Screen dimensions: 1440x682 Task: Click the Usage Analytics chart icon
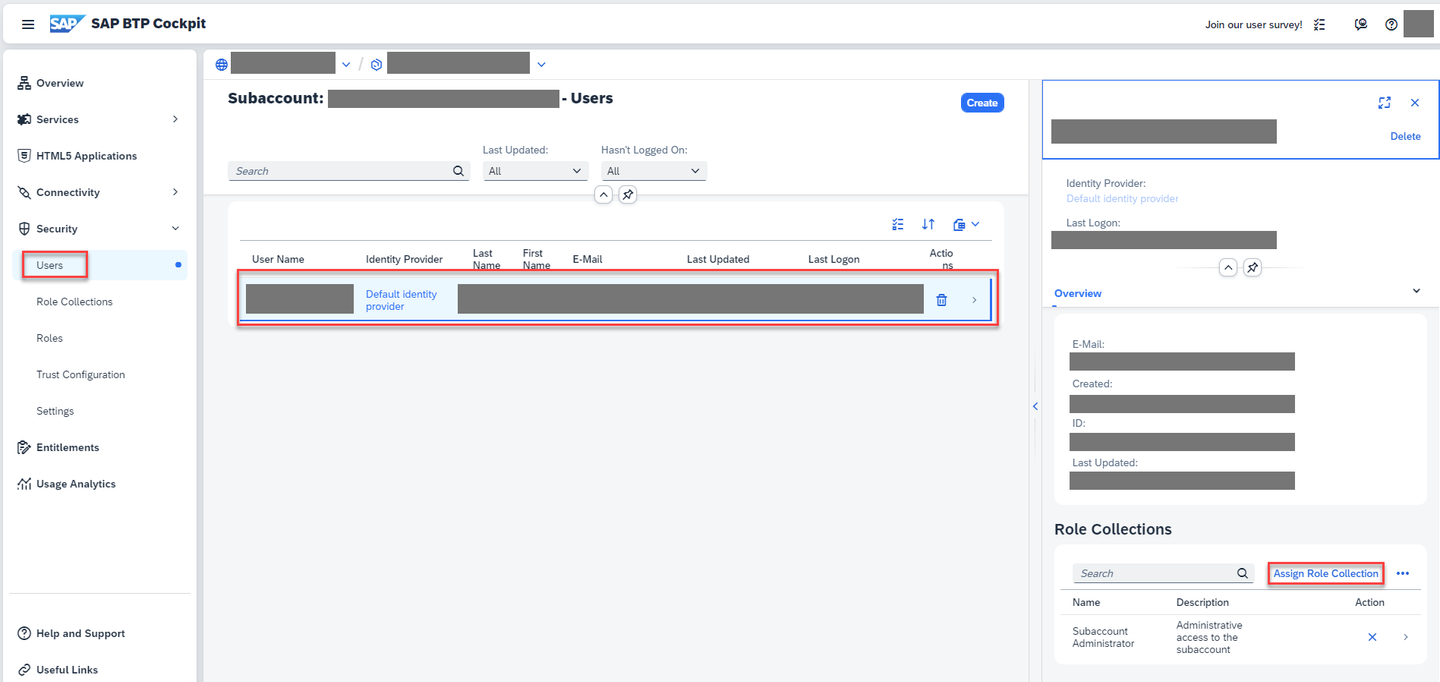pyautogui.click(x=24, y=484)
